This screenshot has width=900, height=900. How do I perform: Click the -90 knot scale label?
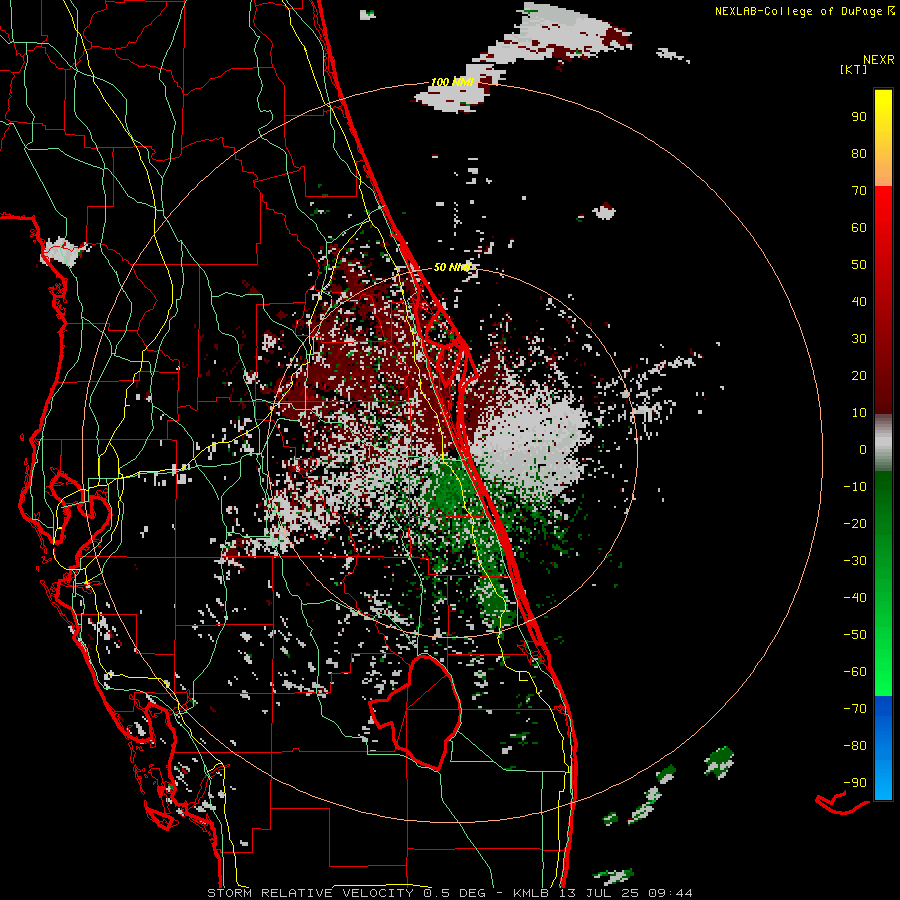point(855,782)
